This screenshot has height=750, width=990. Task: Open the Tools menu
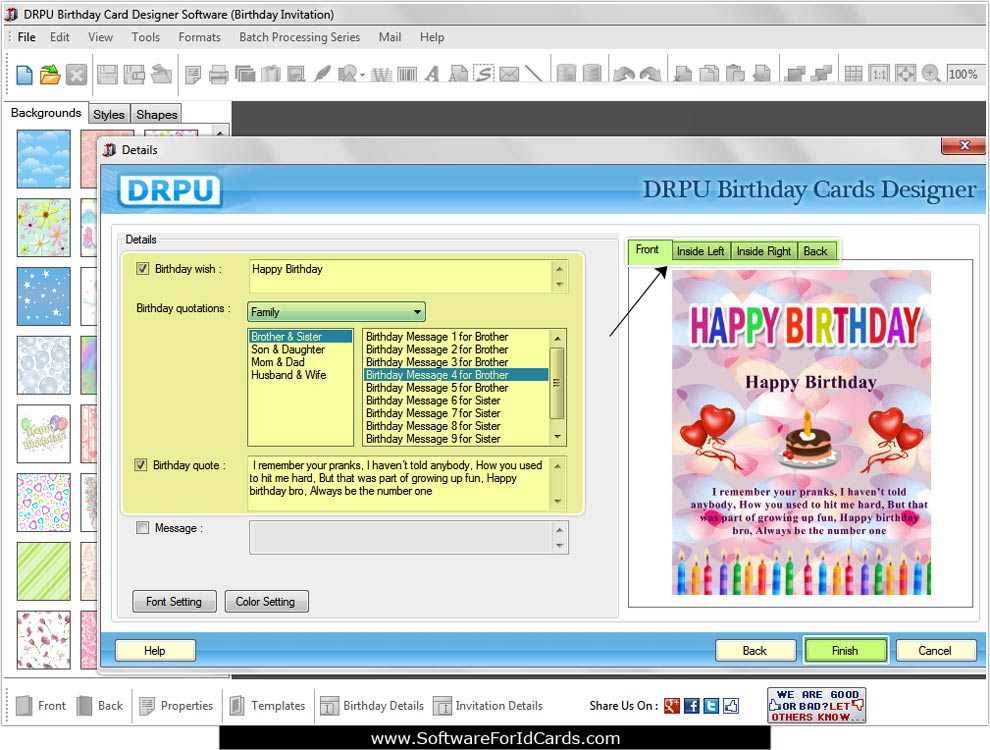point(145,37)
